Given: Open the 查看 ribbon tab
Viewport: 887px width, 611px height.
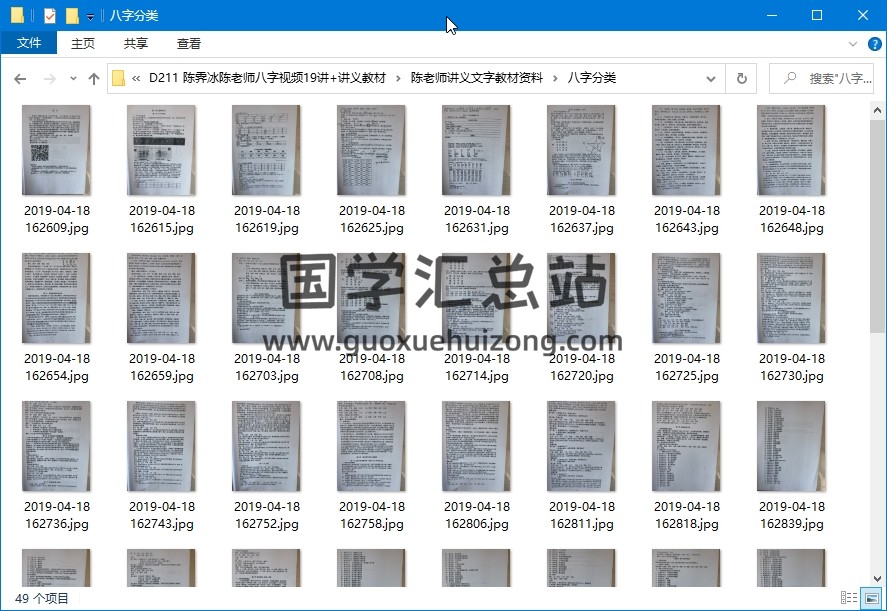Looking at the screenshot, I should [189, 44].
